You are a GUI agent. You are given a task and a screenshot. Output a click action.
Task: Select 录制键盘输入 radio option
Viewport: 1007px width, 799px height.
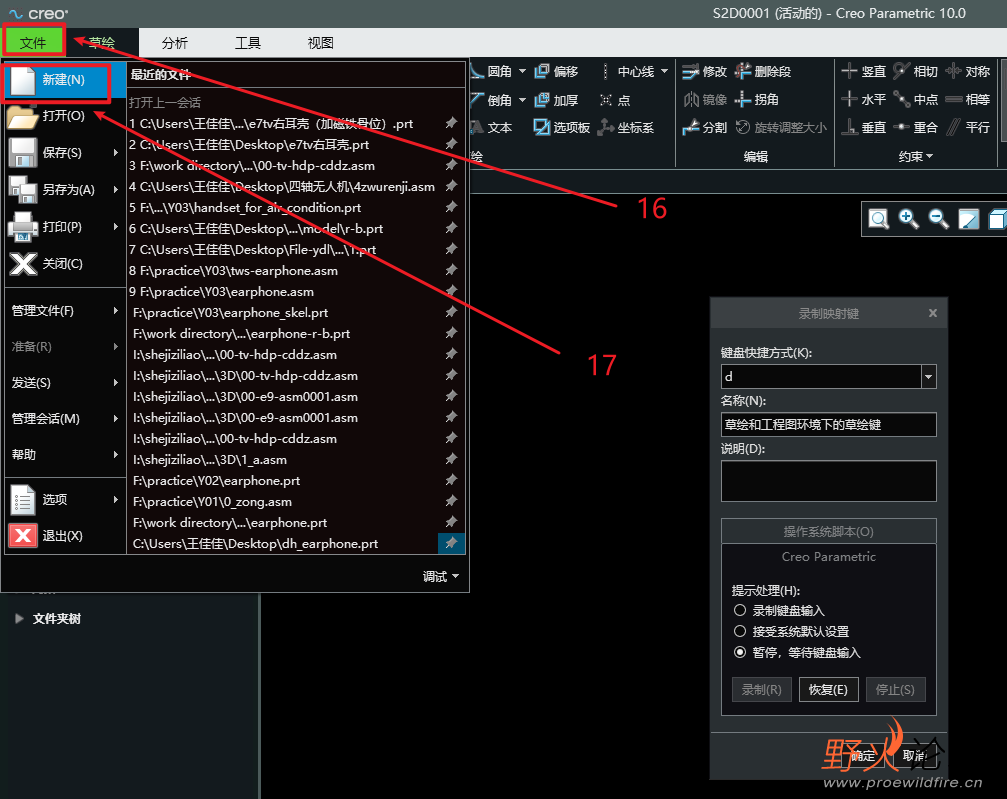pyautogui.click(x=740, y=610)
